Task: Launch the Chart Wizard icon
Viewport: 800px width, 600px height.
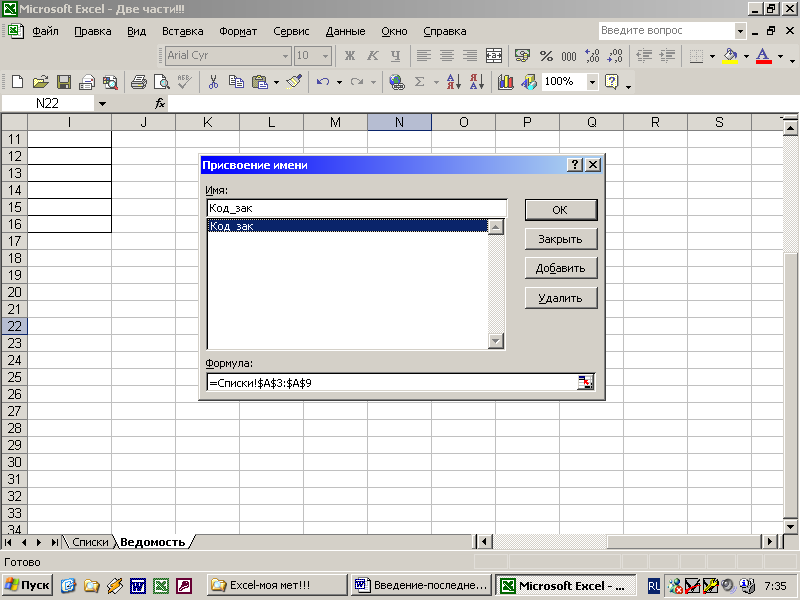Action: tap(506, 82)
